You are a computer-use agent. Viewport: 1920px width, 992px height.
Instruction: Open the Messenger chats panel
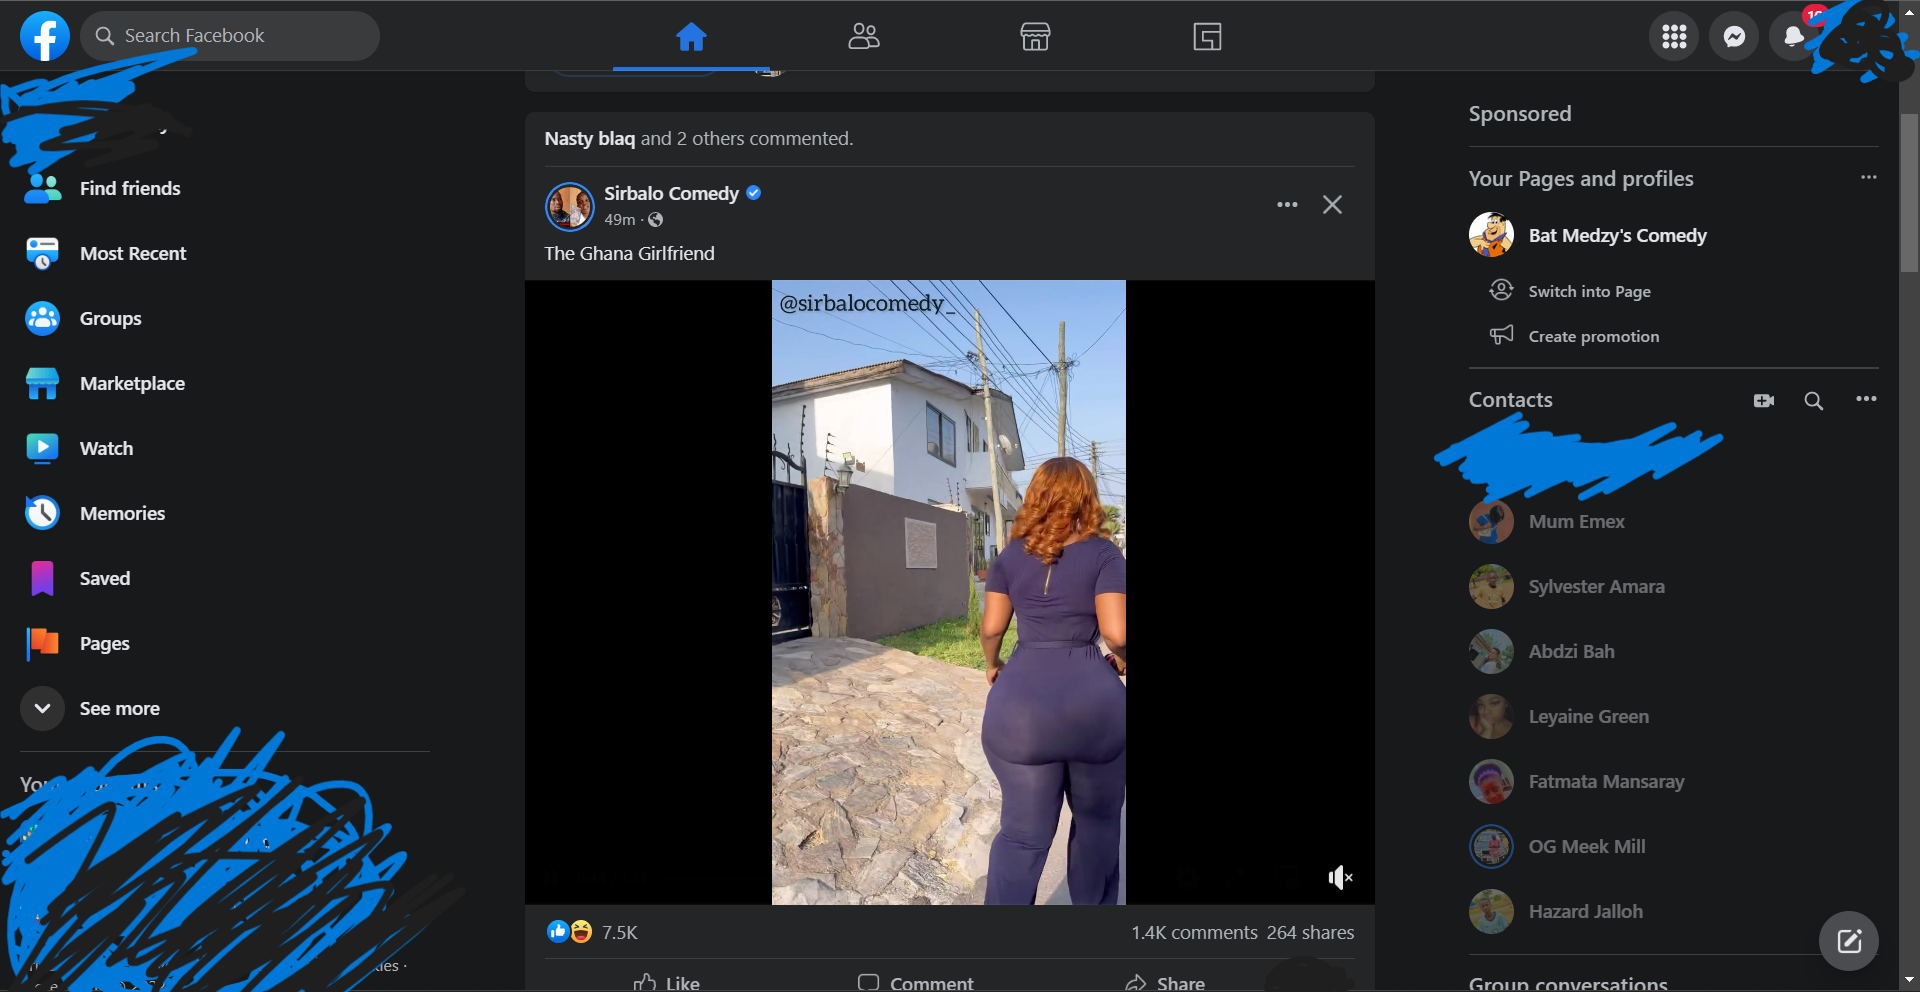[1733, 36]
